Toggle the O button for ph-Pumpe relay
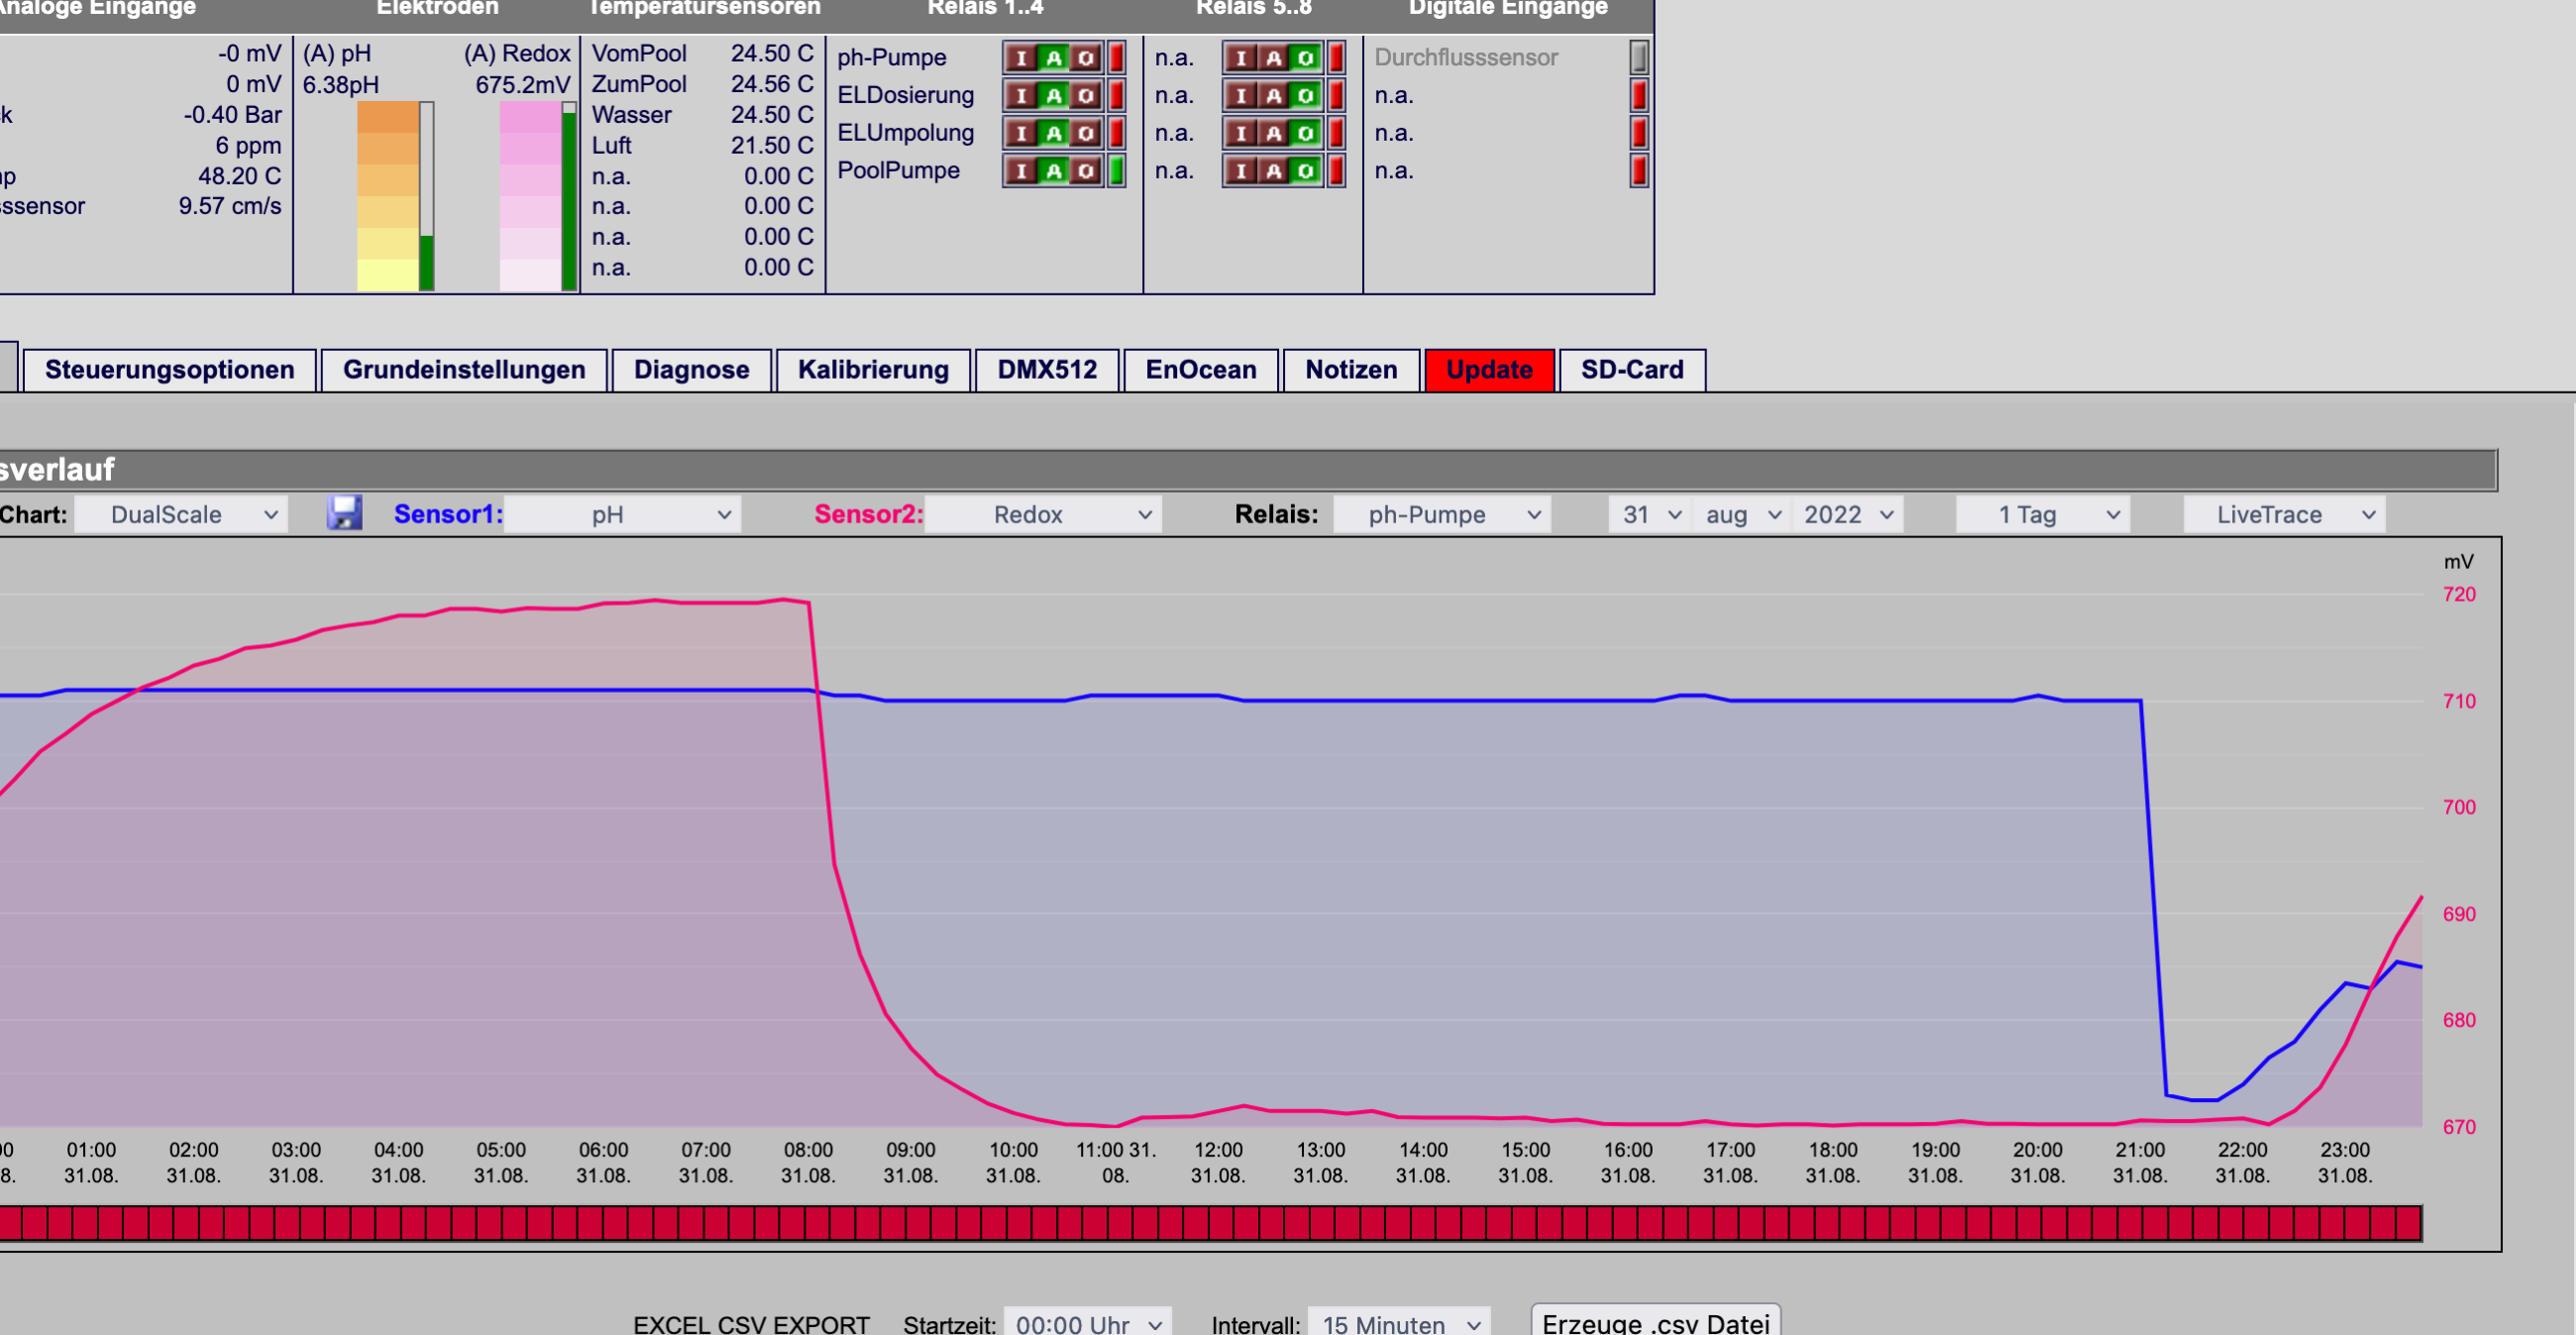The height and width of the screenshot is (1335, 2576). (1086, 57)
